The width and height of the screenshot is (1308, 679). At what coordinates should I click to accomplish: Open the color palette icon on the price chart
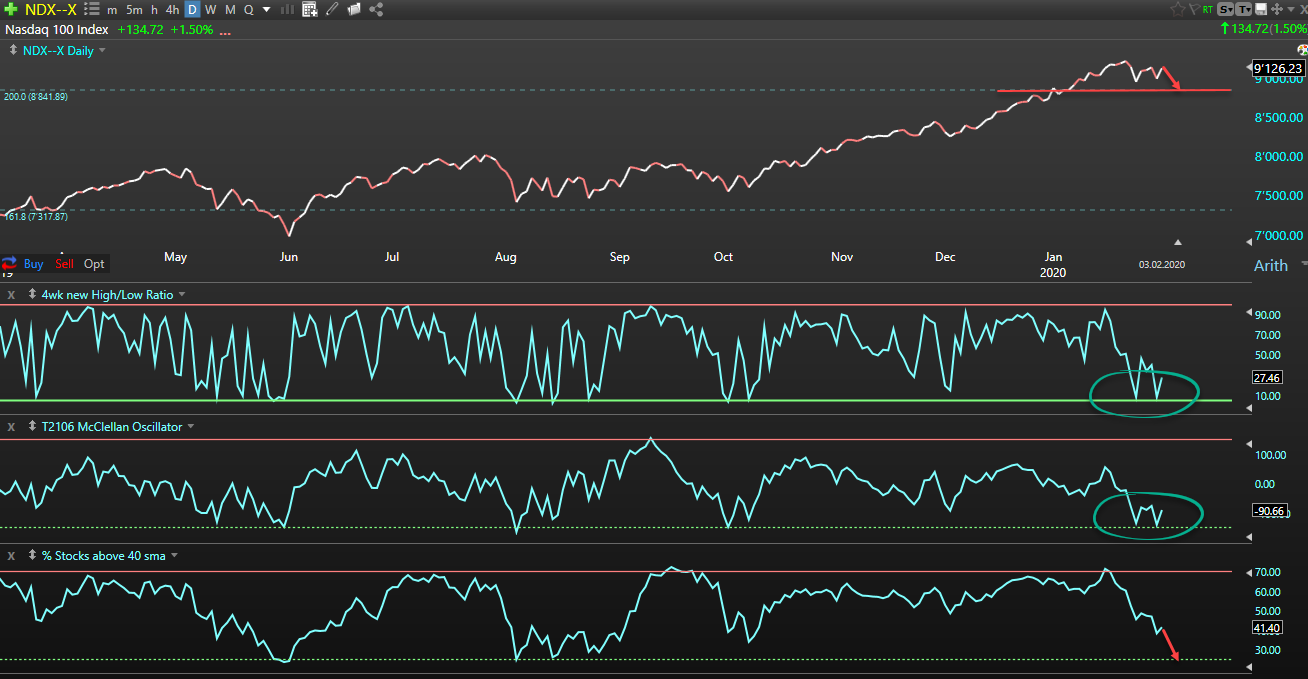tap(1302, 50)
